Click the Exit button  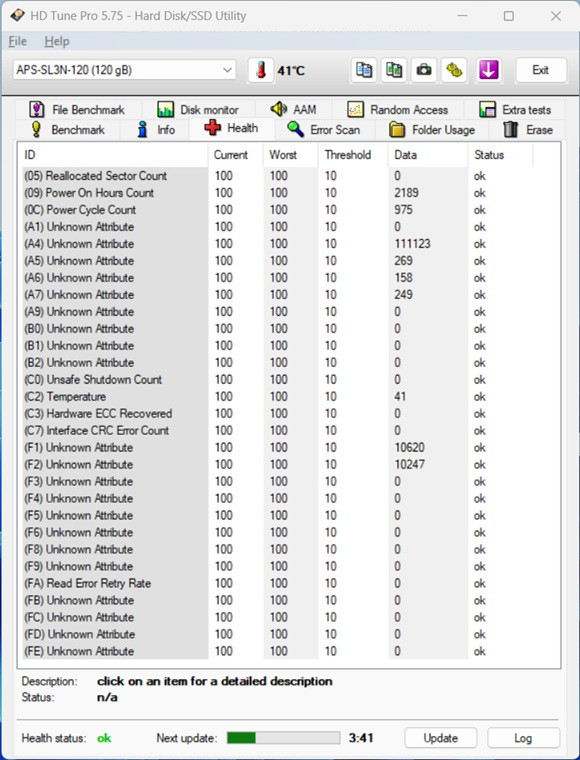pos(541,70)
